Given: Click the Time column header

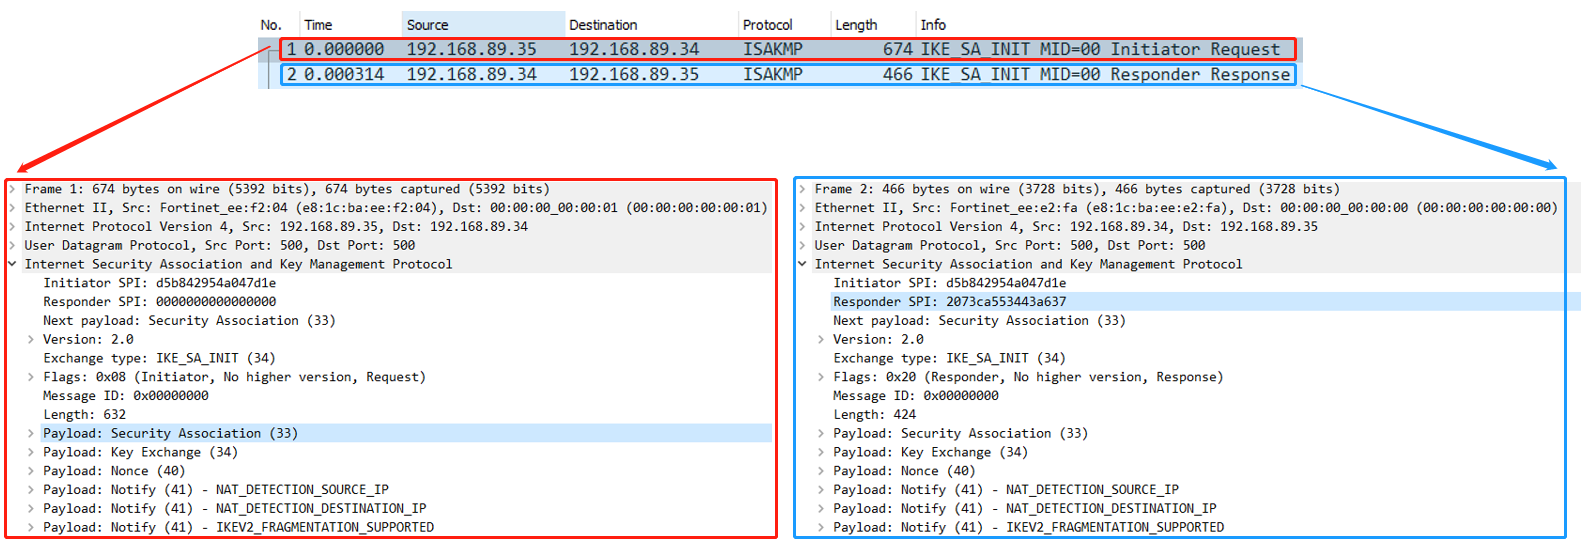Looking at the screenshot, I should (x=318, y=25).
